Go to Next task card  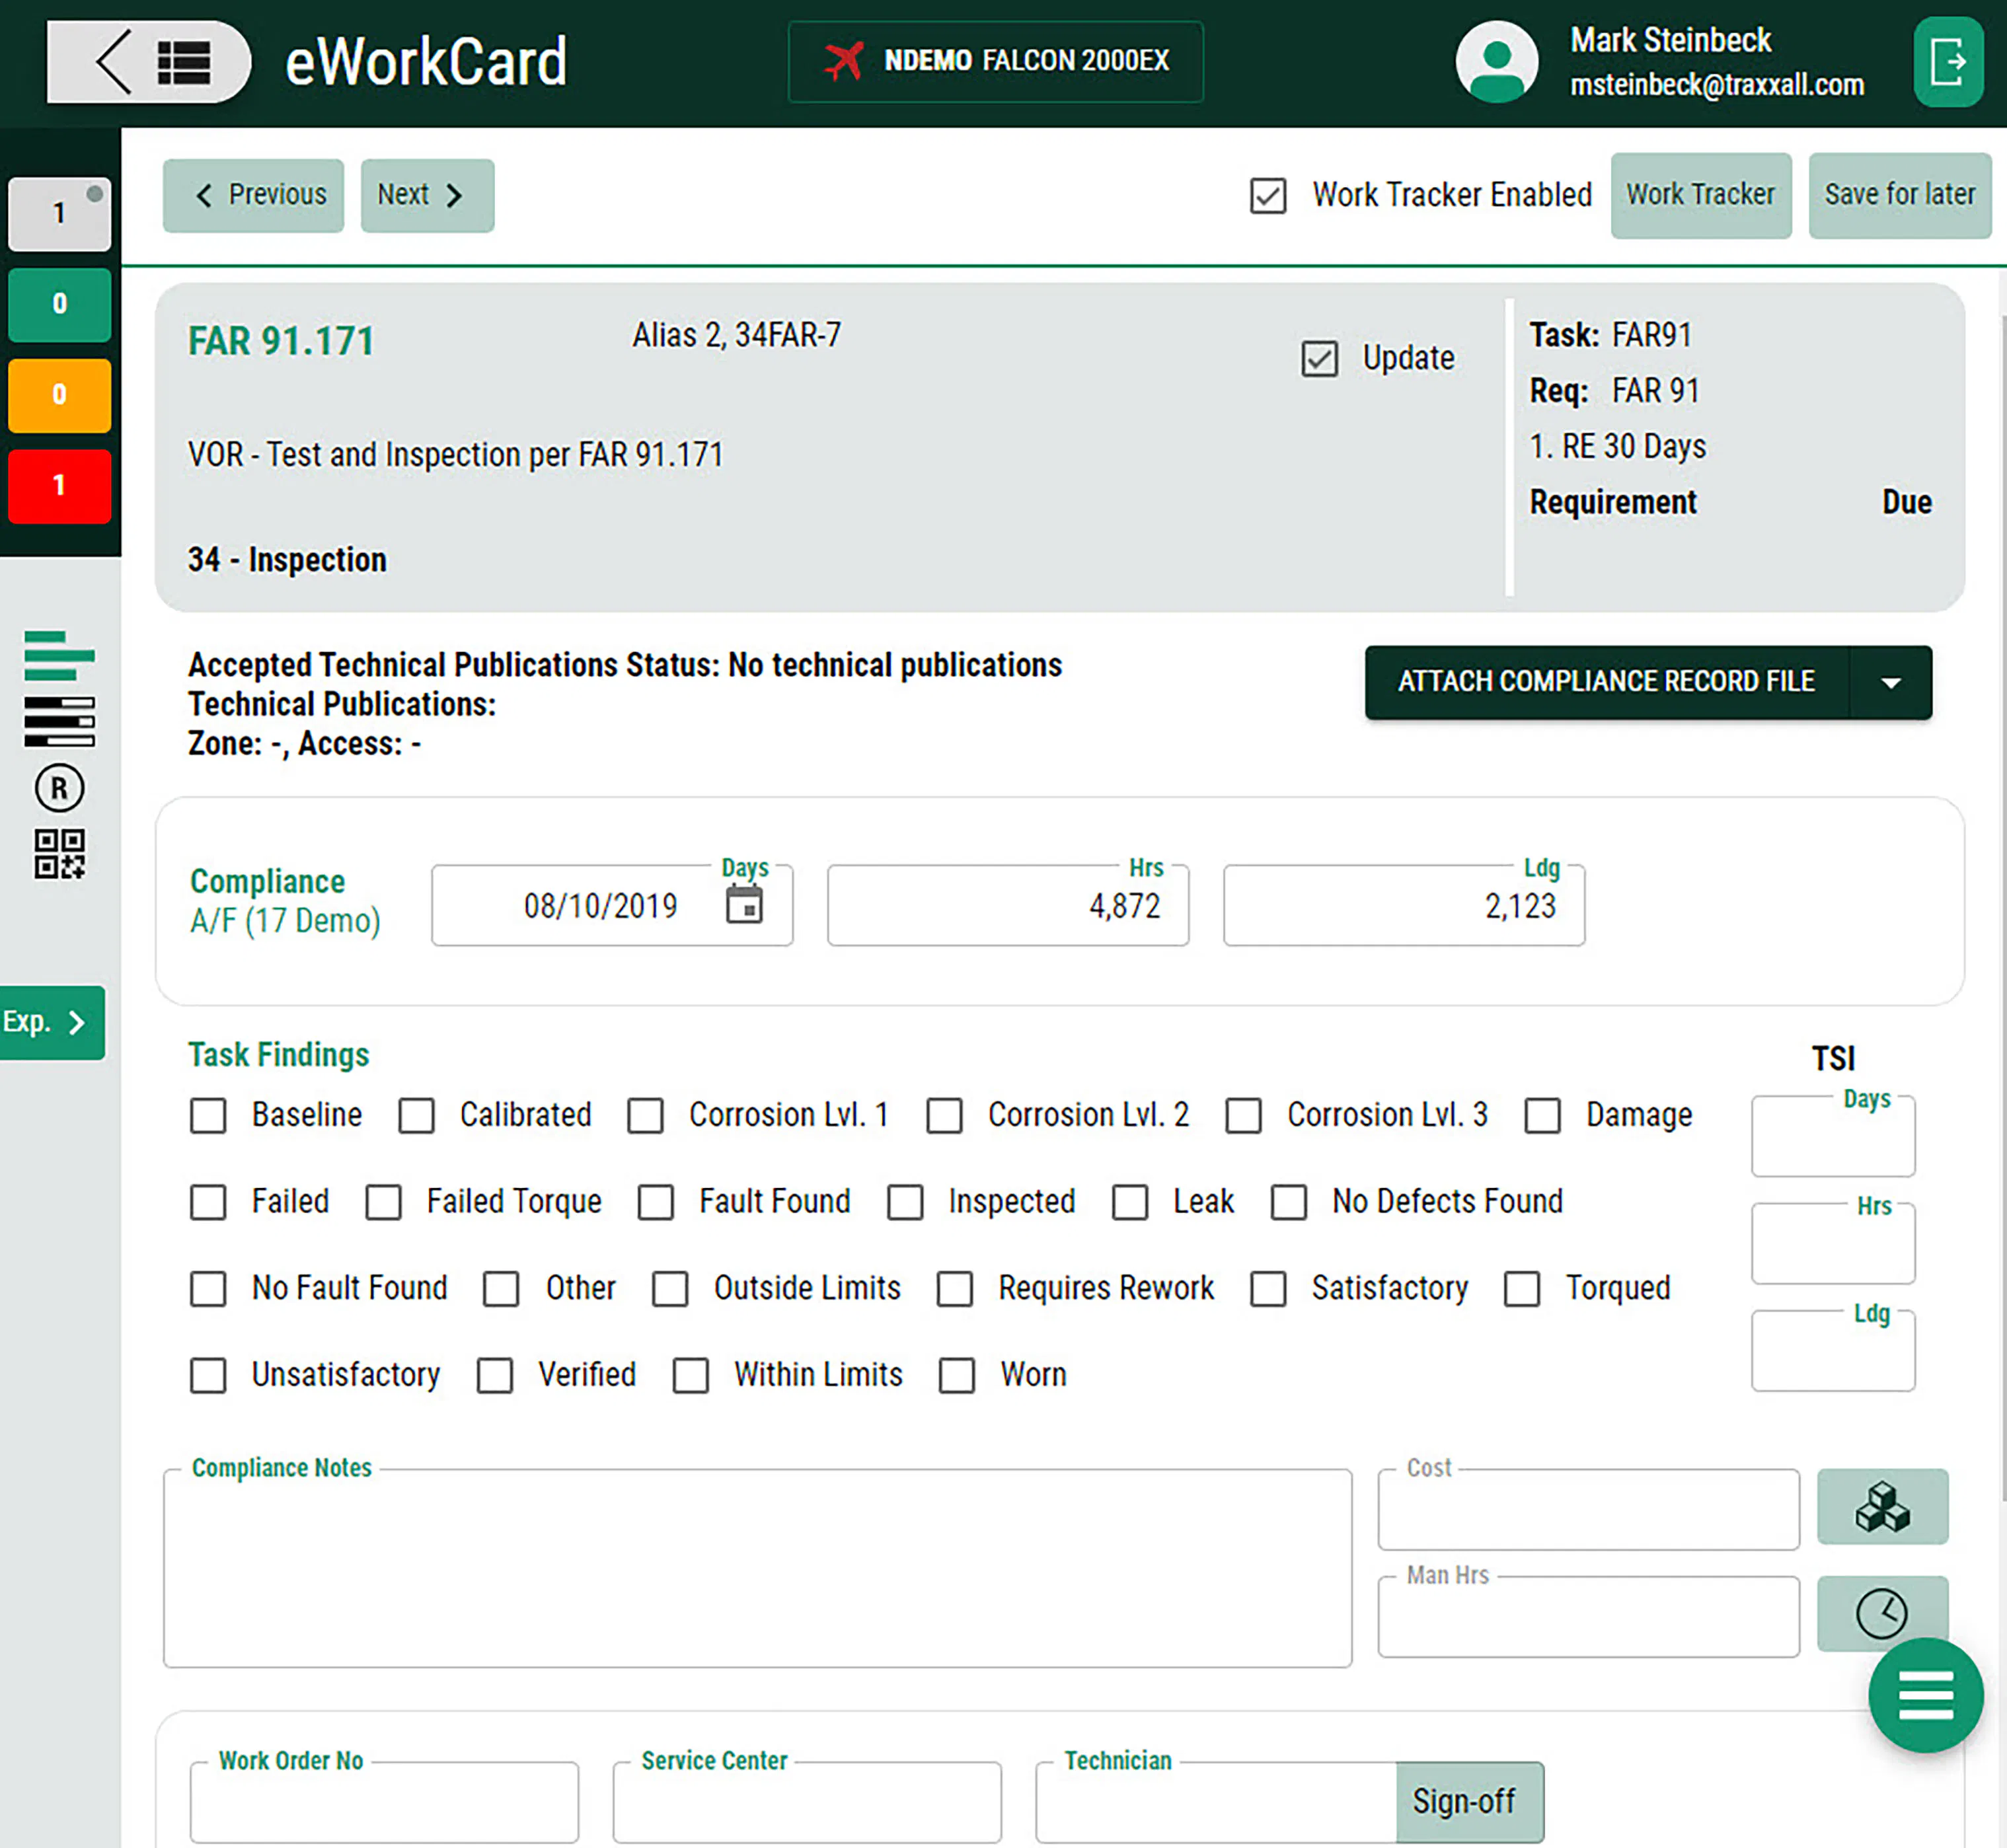click(427, 195)
